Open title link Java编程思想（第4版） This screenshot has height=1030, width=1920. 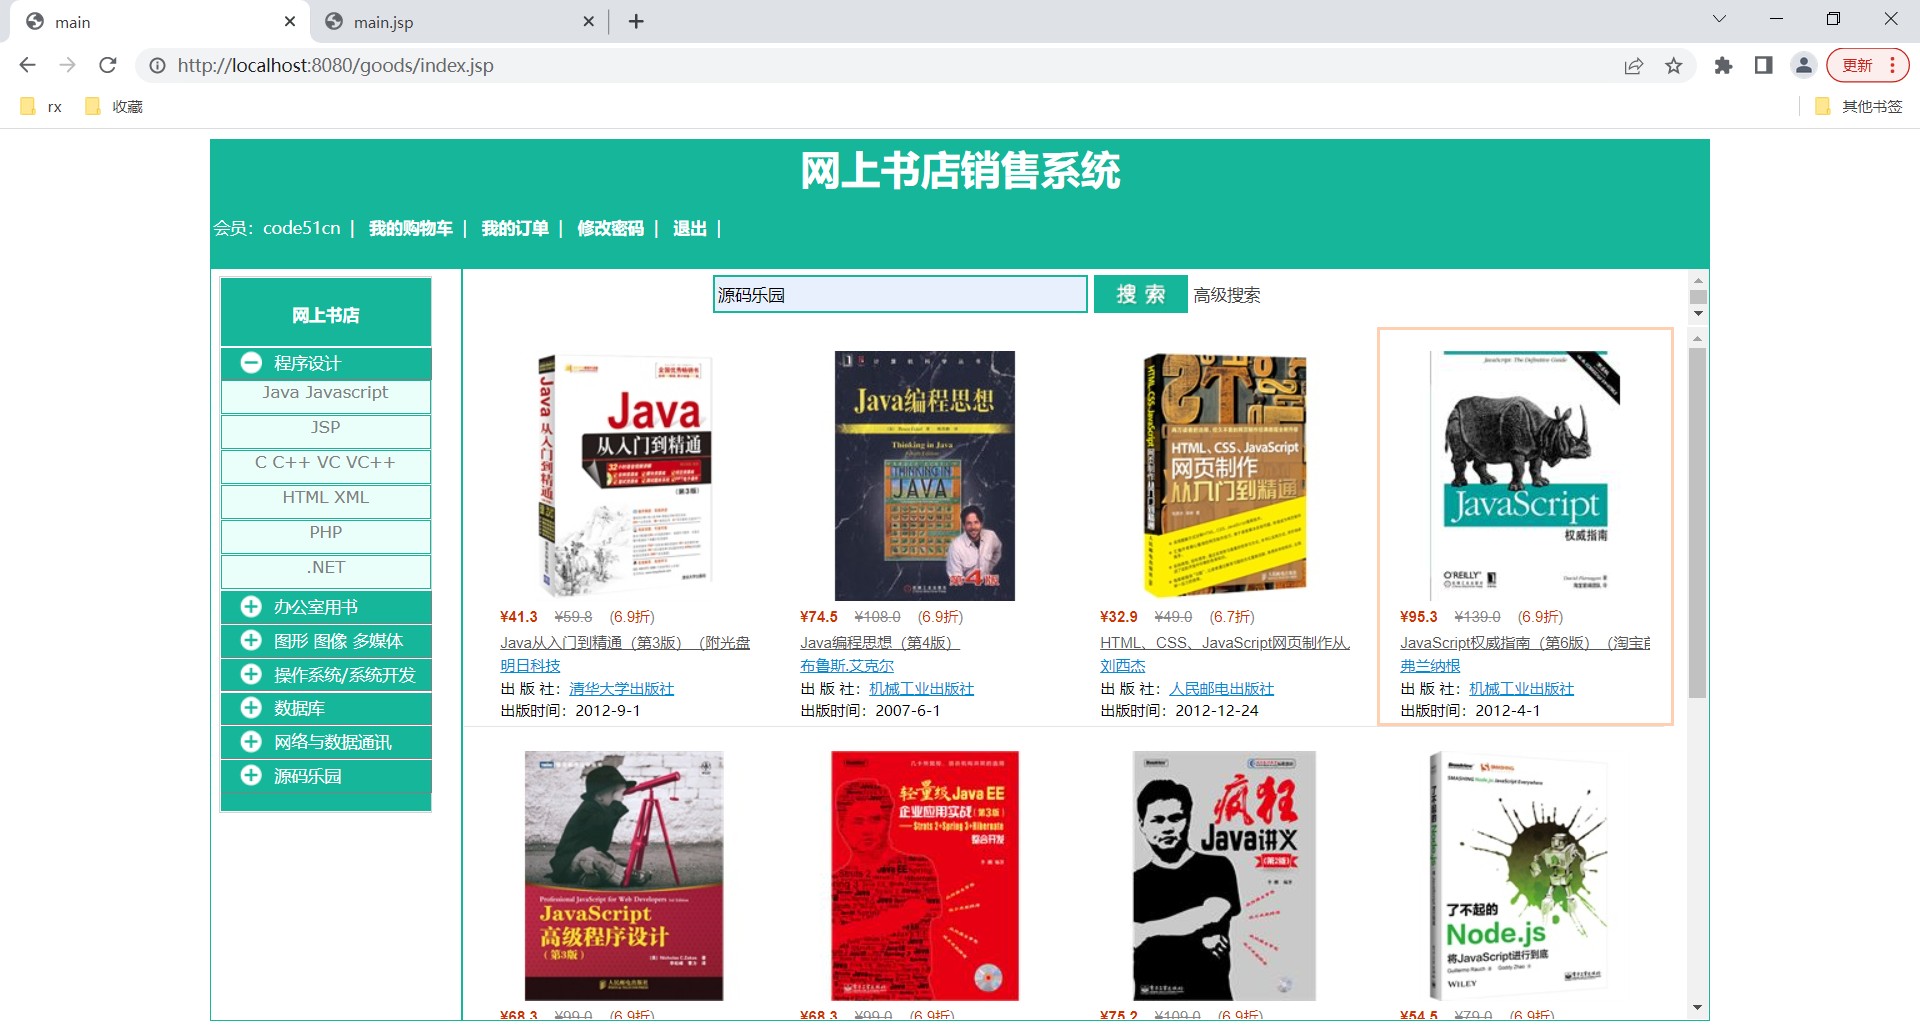[x=879, y=643]
